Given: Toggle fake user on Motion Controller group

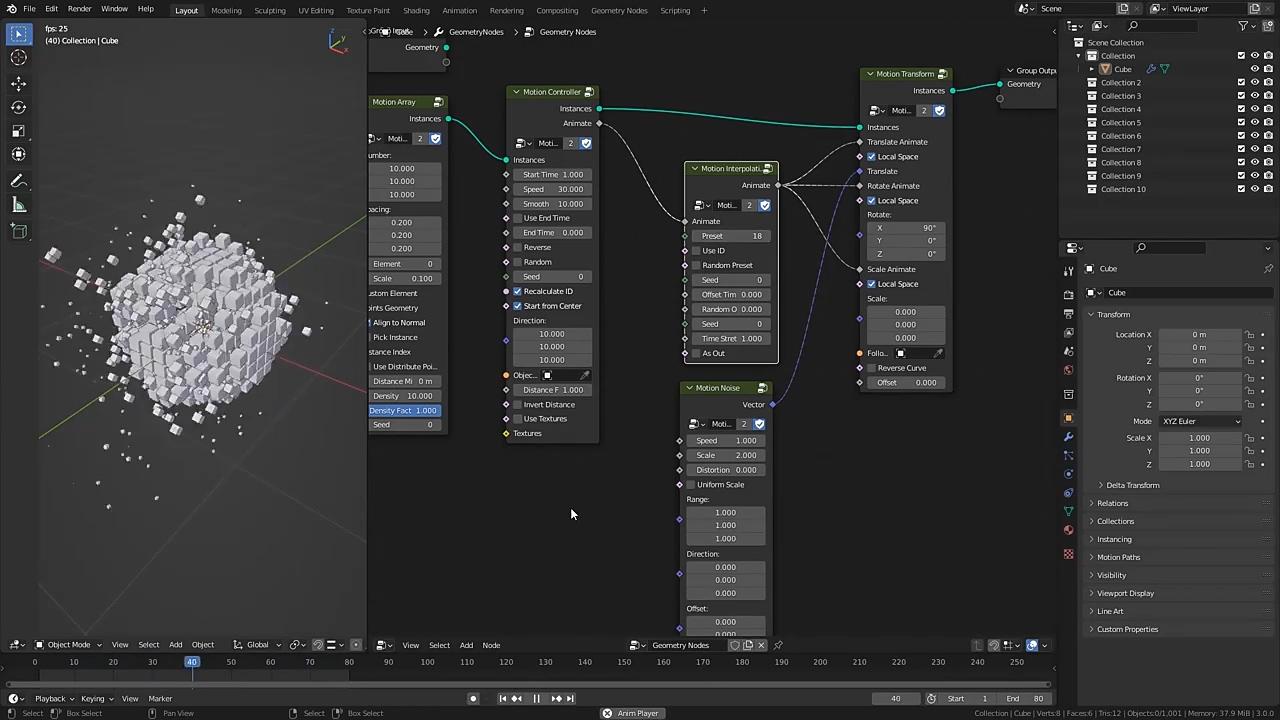Looking at the screenshot, I should 586,143.
